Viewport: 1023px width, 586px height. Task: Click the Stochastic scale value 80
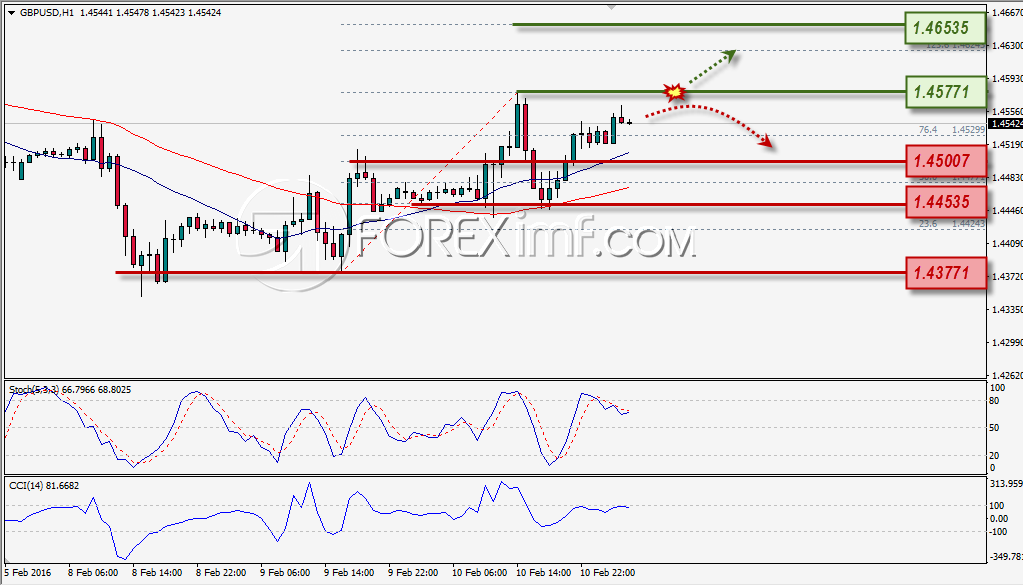click(x=994, y=401)
